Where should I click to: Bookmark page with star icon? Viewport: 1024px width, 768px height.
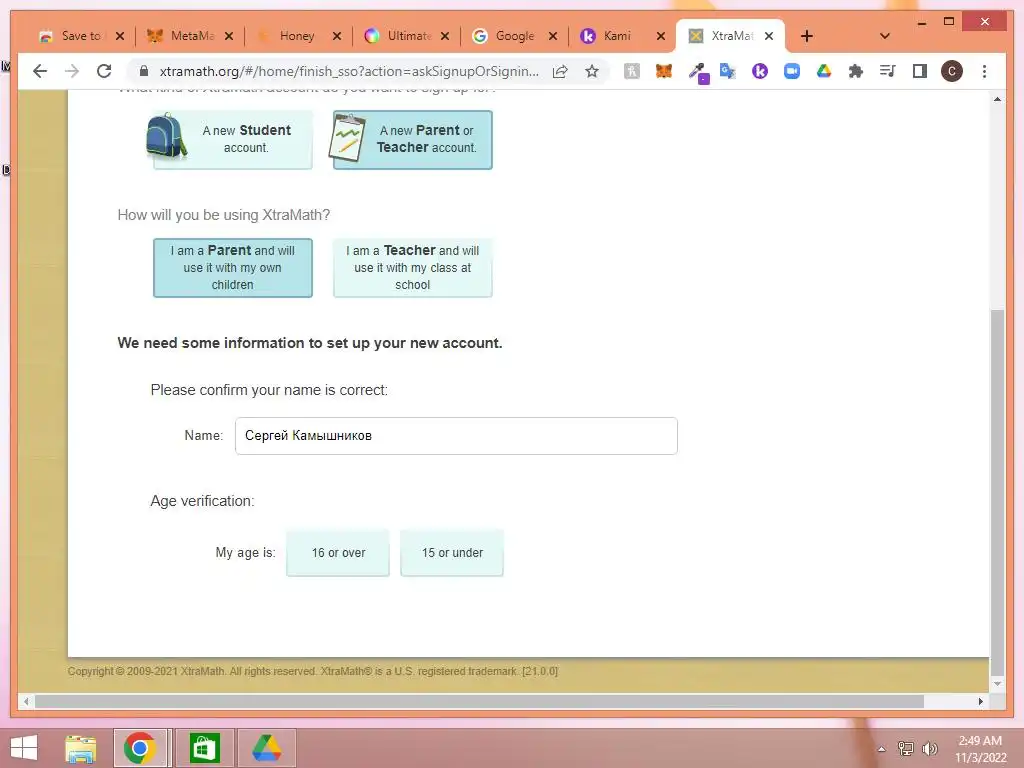[592, 71]
